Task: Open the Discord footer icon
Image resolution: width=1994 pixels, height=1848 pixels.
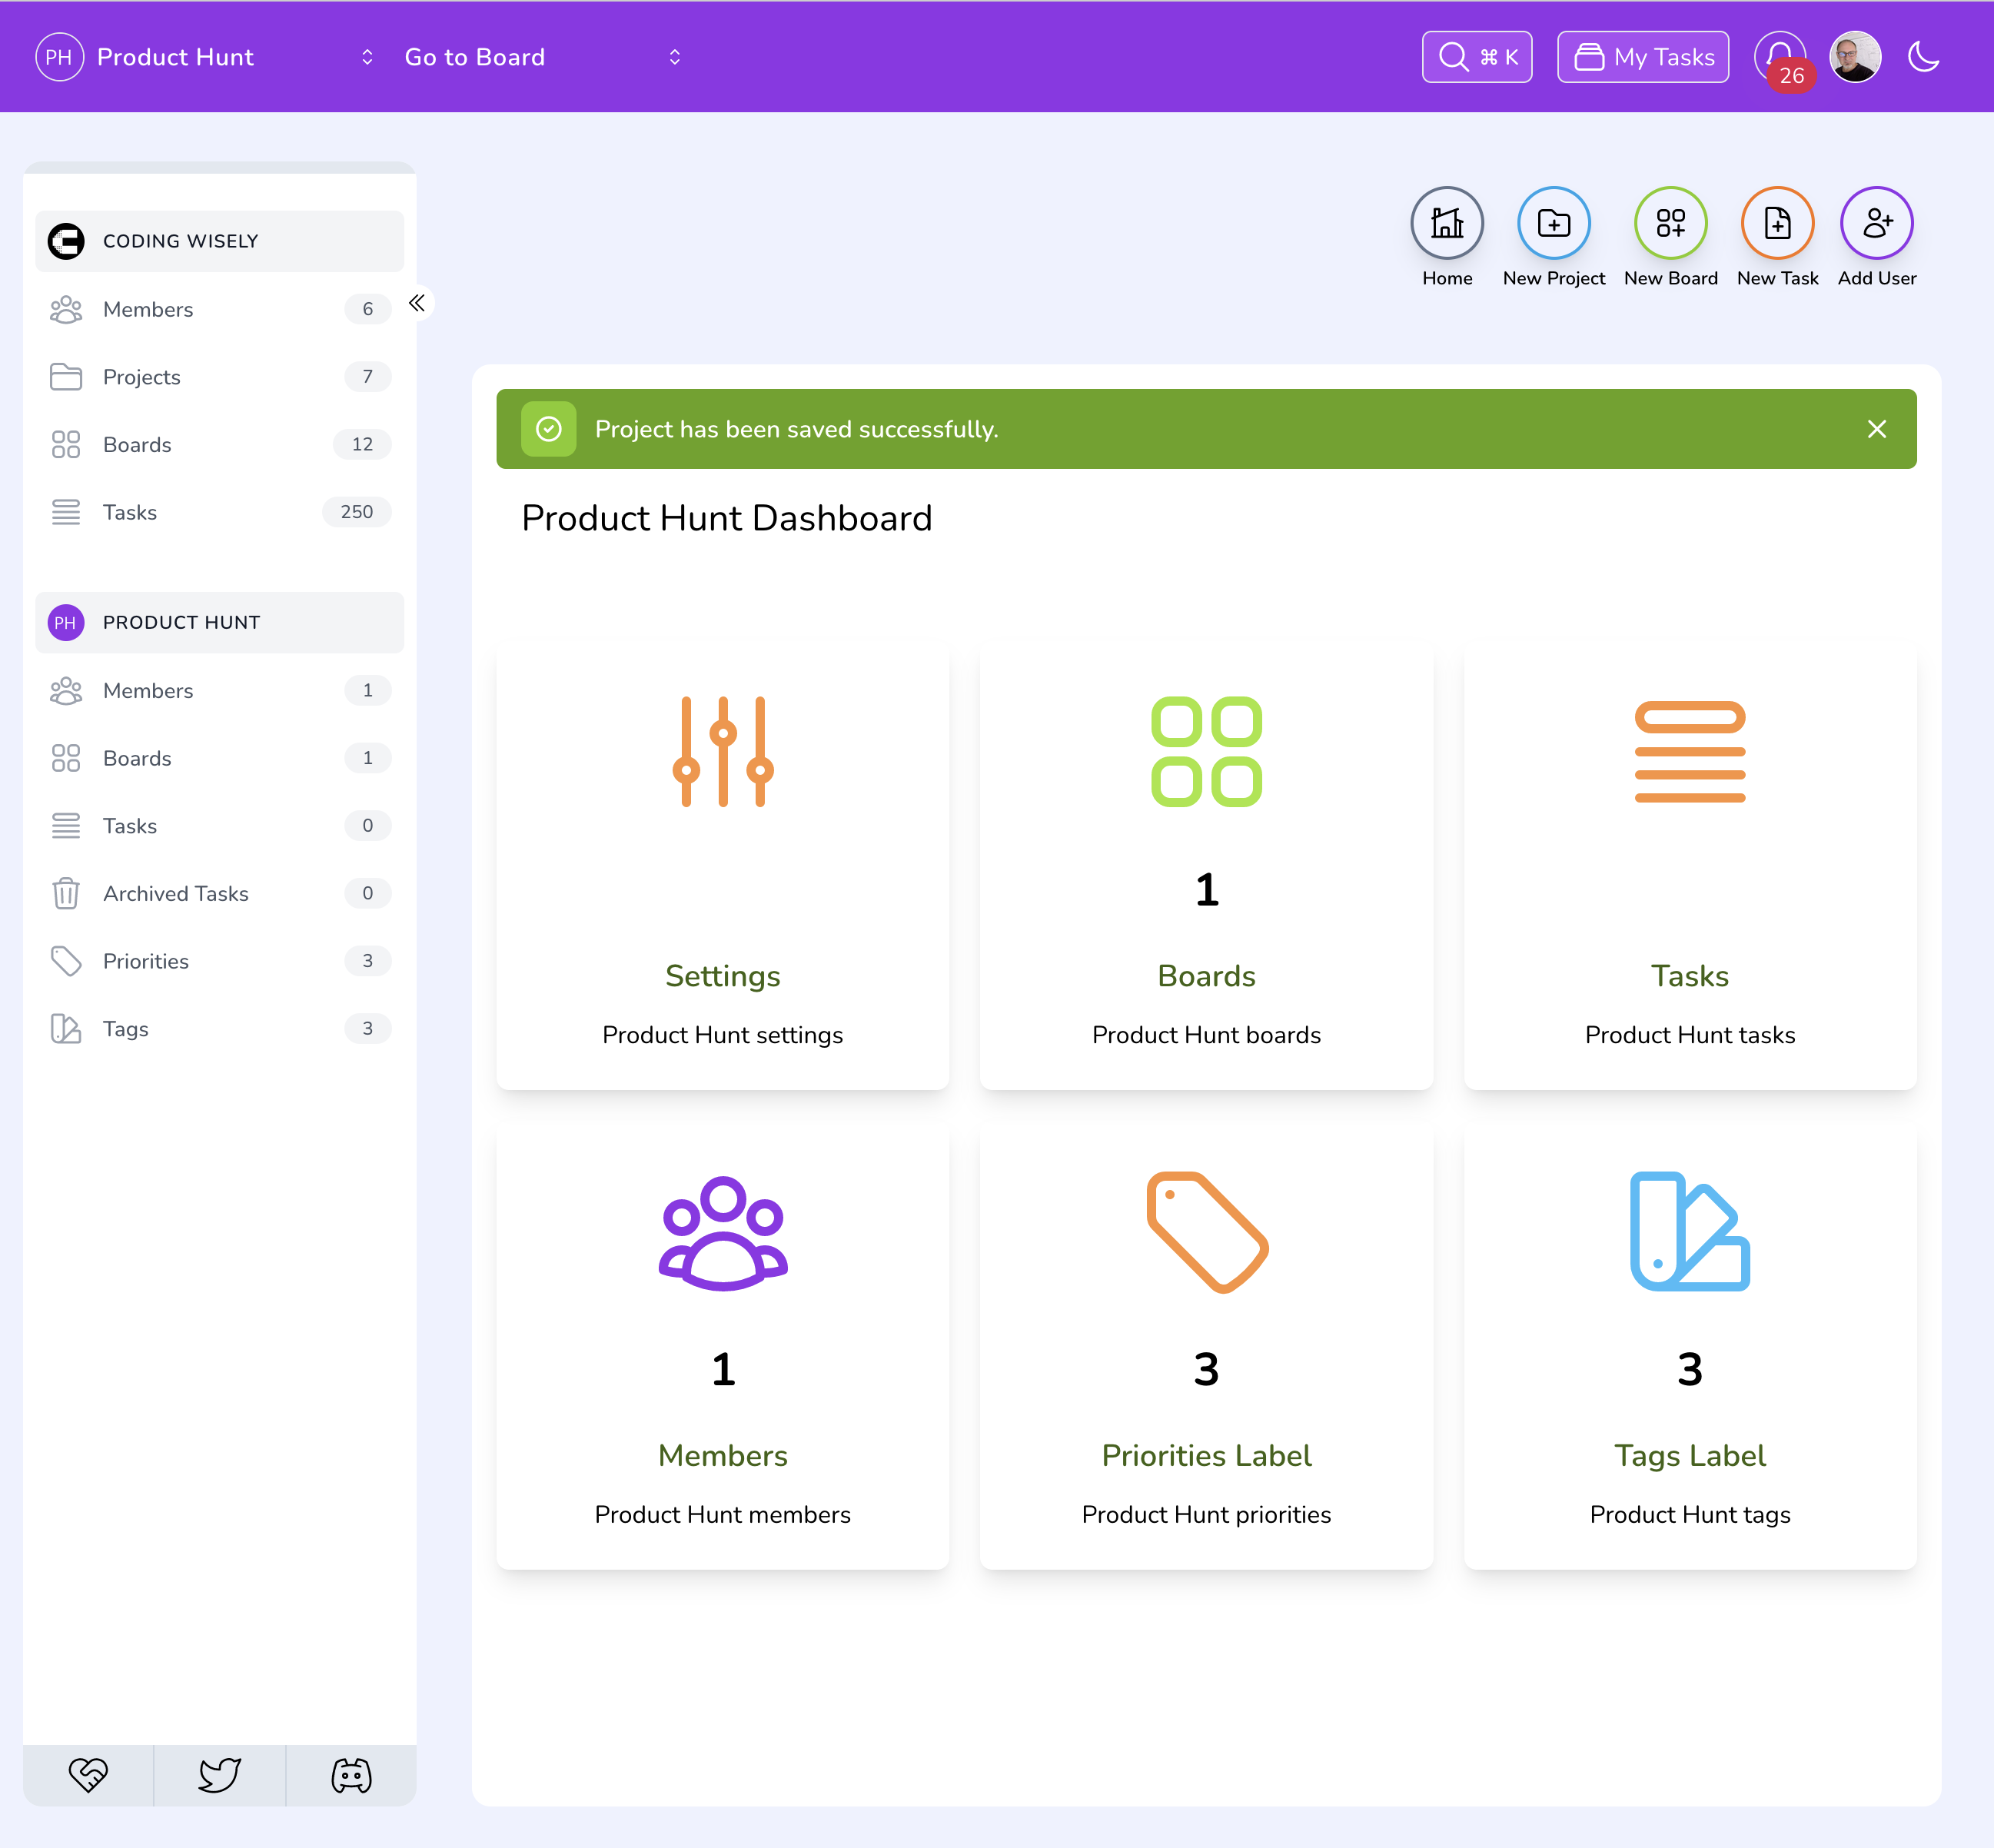Action: coord(351,1775)
